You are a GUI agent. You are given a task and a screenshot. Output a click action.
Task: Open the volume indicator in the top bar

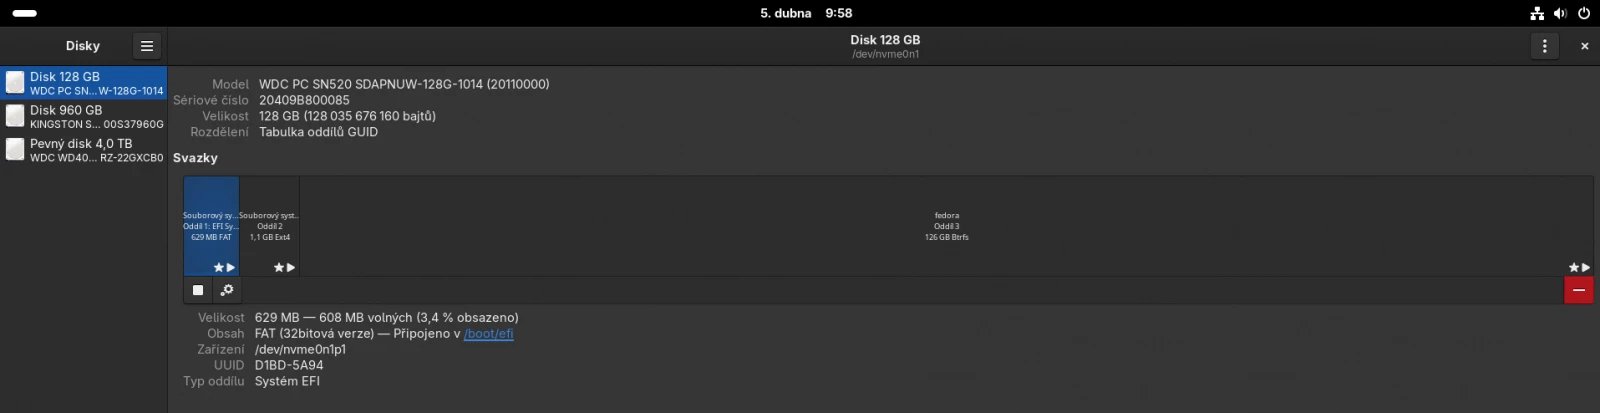1560,13
